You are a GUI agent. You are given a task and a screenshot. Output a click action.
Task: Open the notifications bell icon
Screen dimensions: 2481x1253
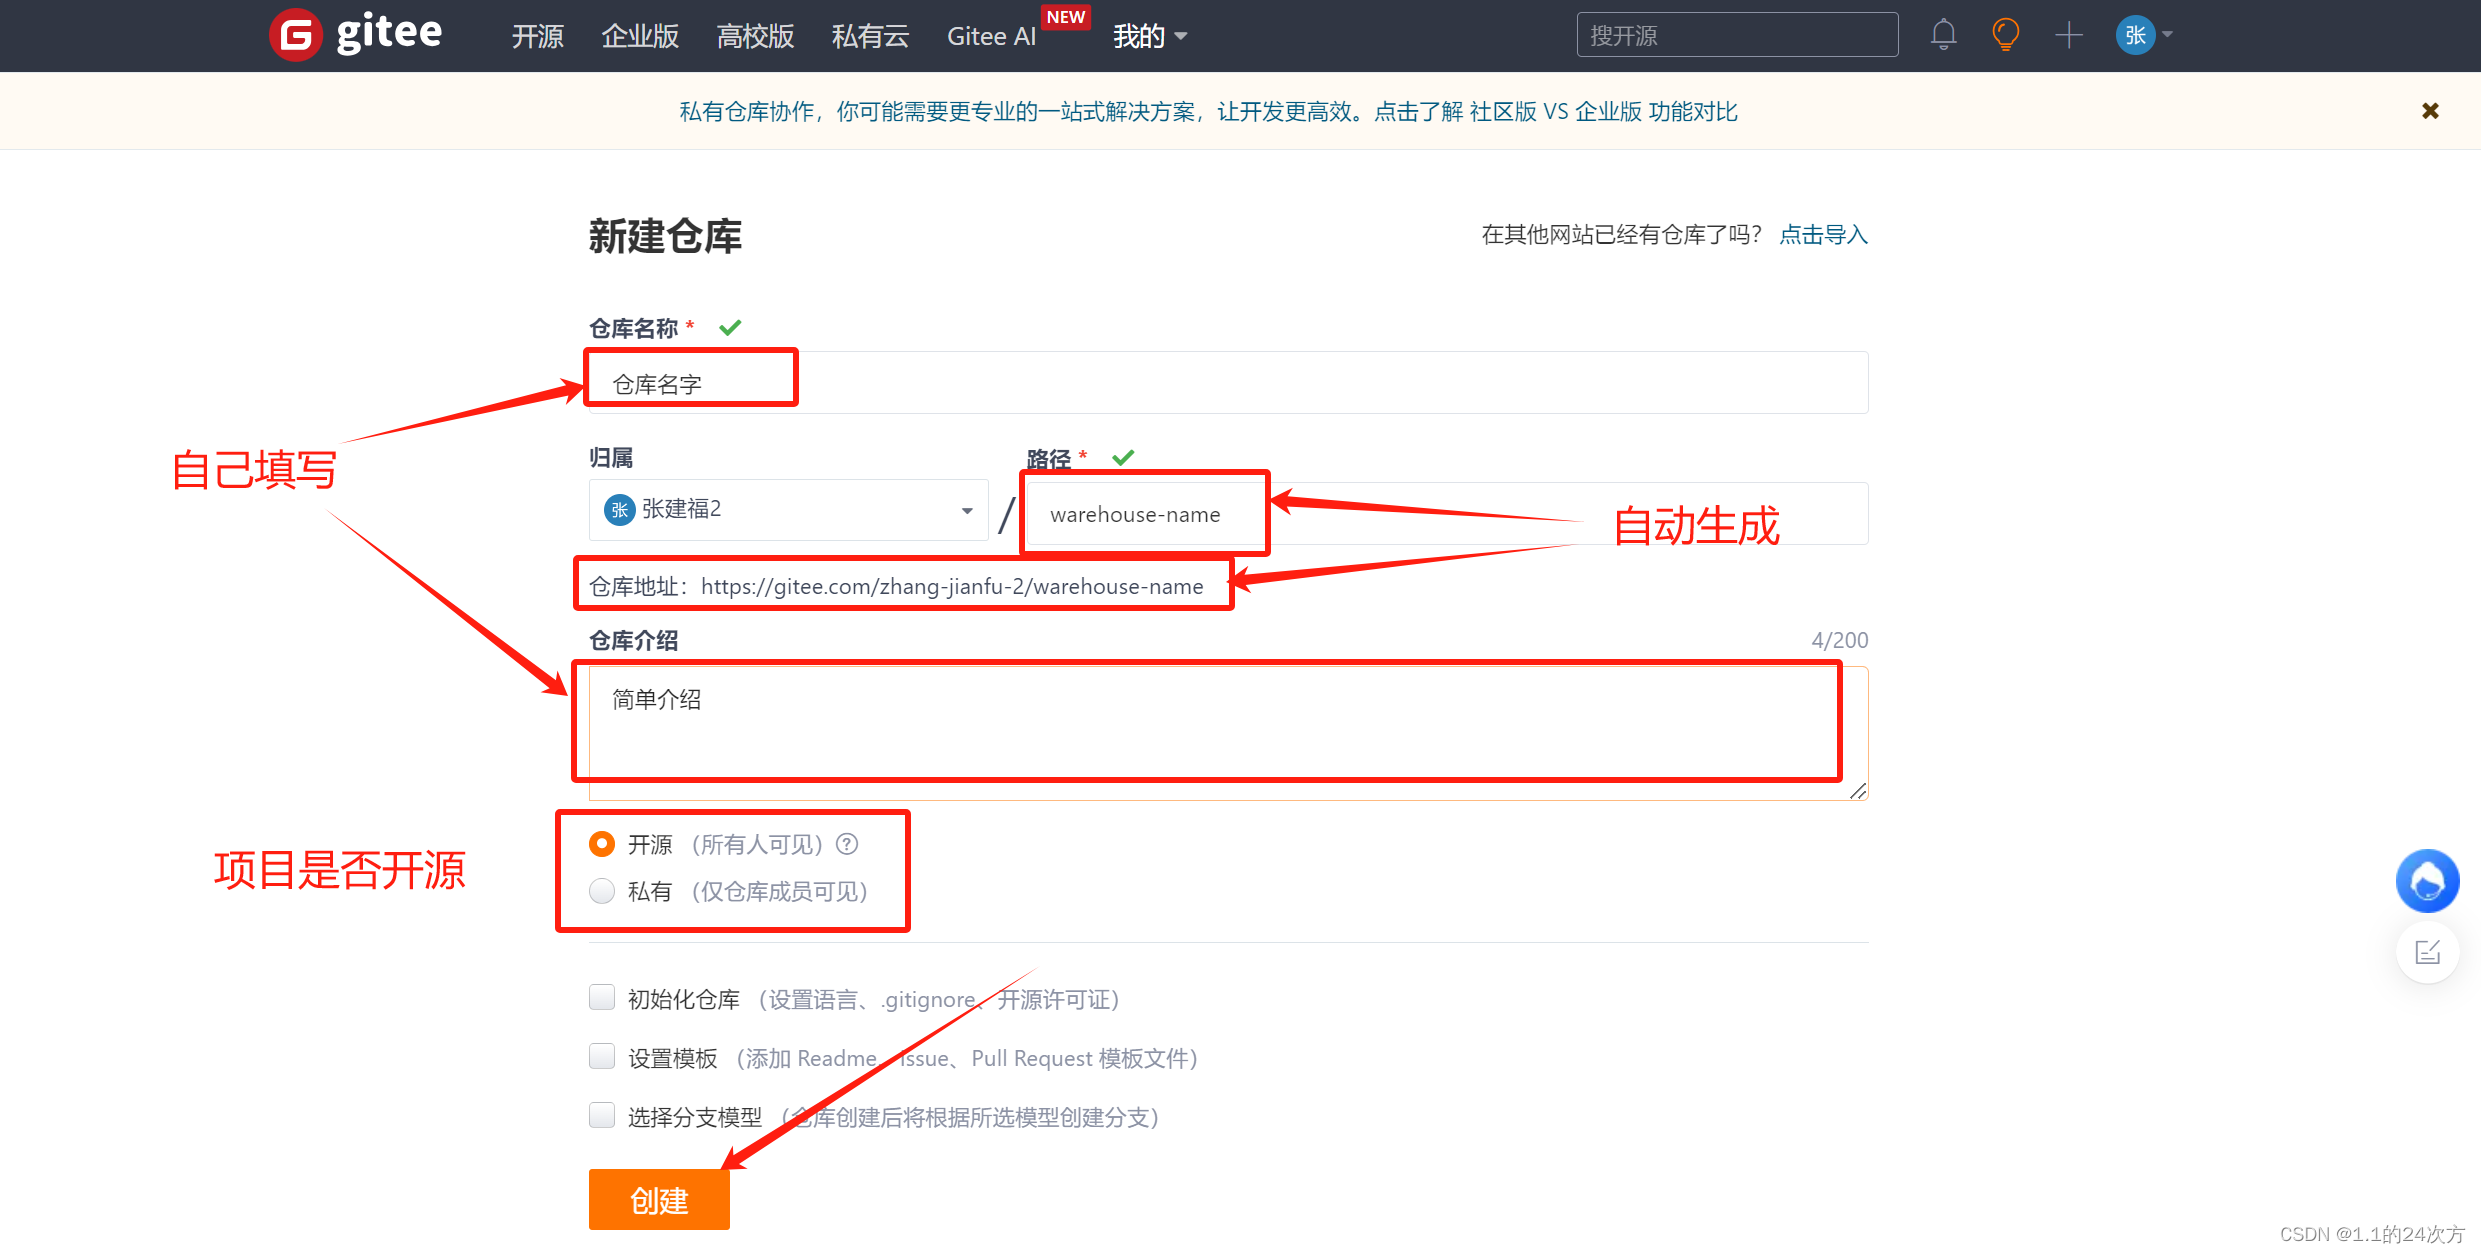(1943, 35)
